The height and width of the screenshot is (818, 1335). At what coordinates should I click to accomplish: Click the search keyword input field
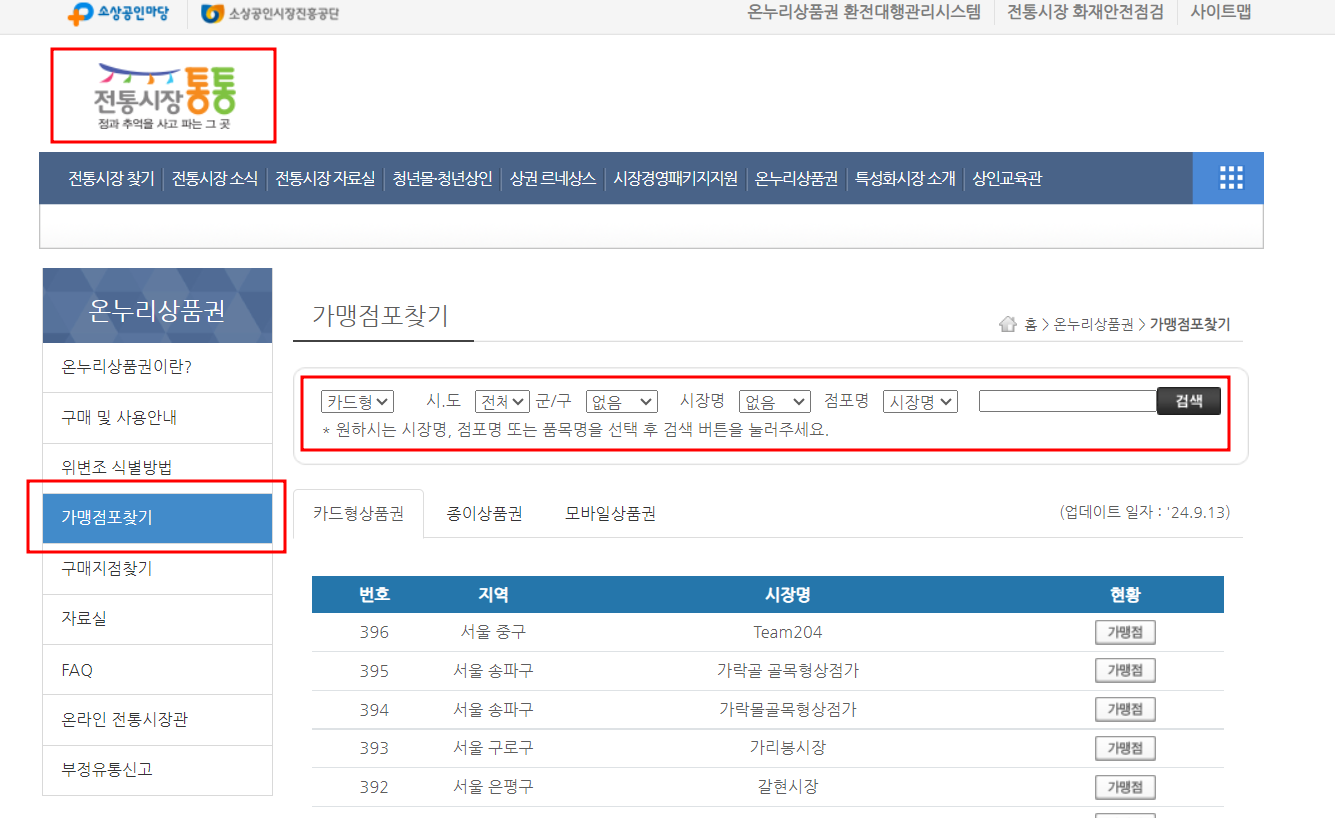coord(1068,401)
